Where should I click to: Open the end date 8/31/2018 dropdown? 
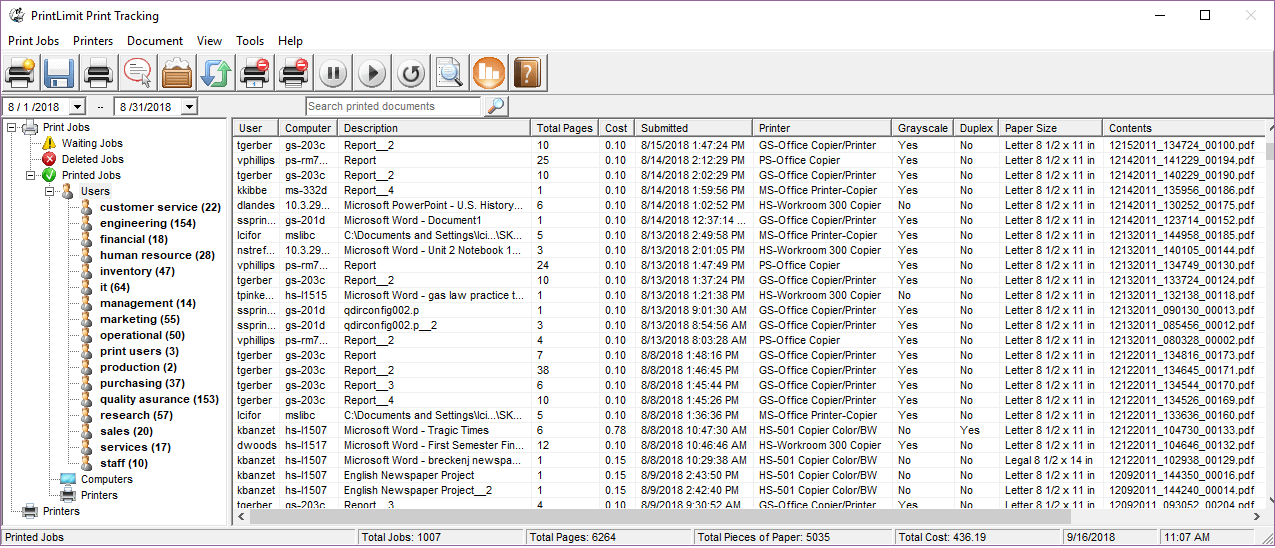click(189, 107)
